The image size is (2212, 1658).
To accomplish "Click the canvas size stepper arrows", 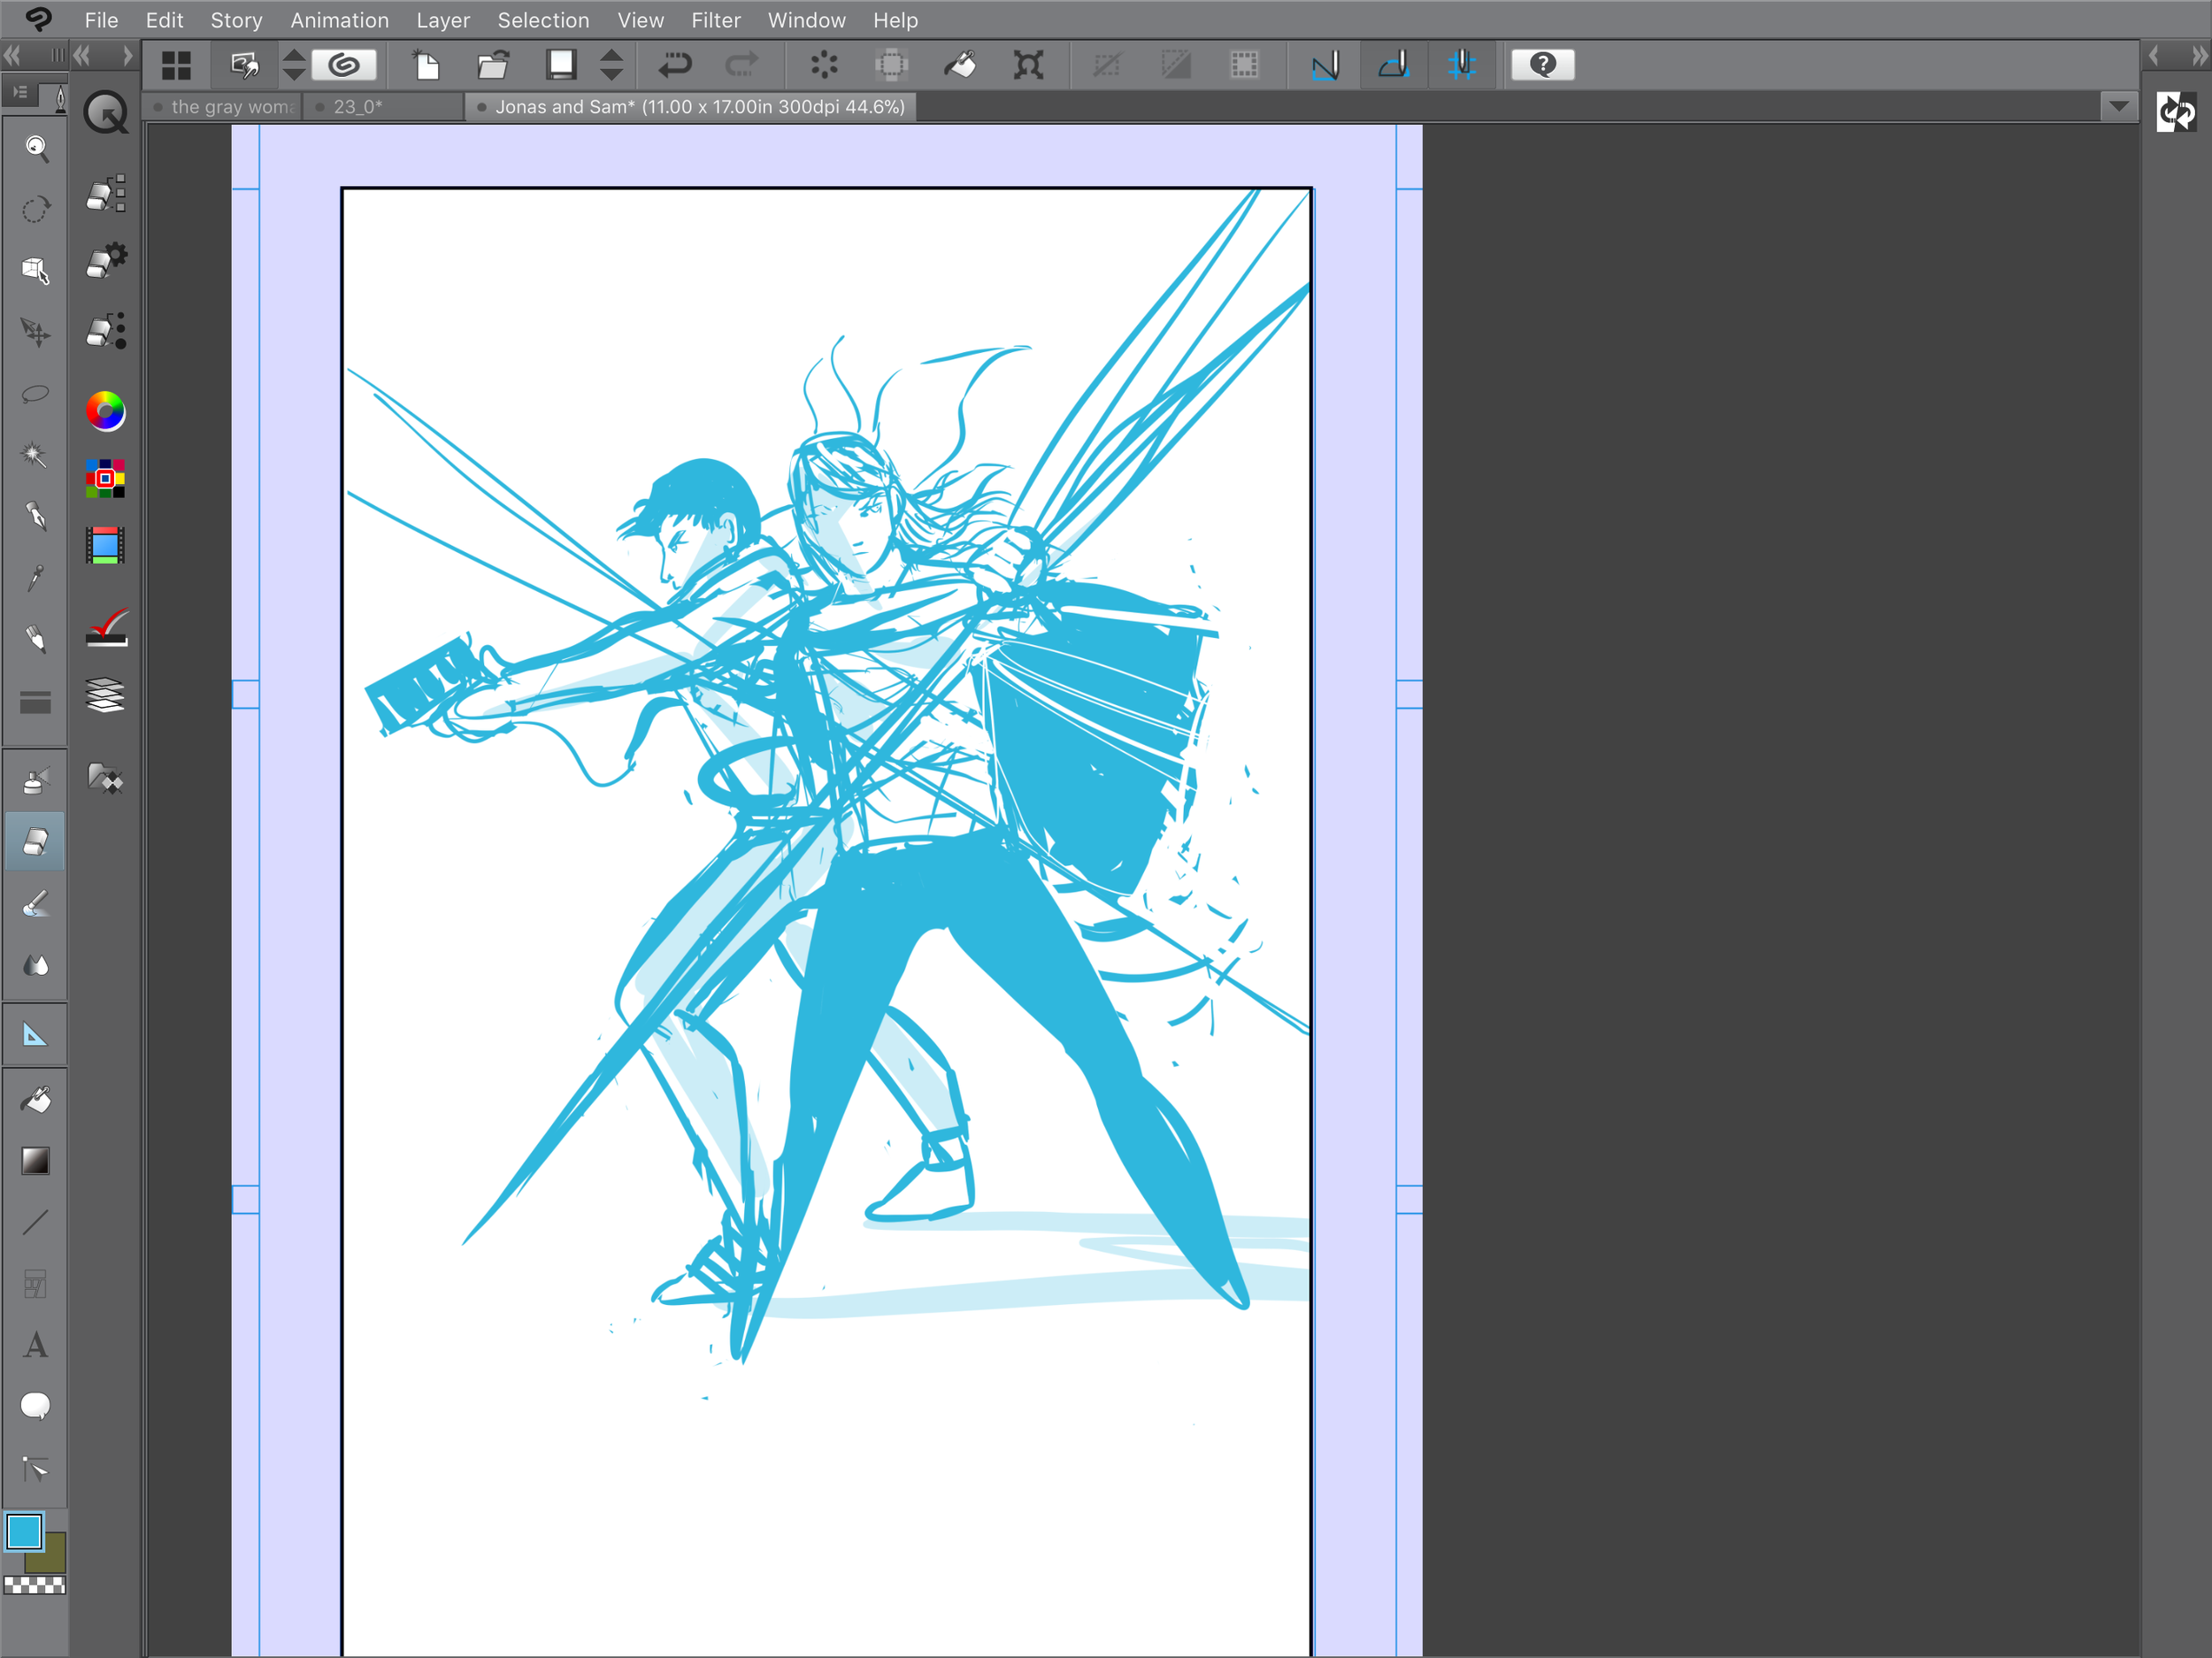I will point(611,64).
